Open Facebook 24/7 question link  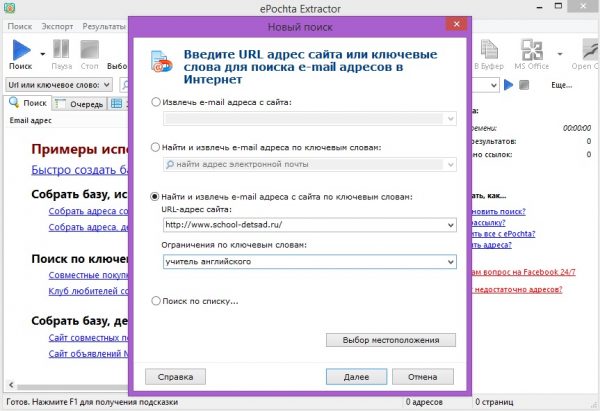click(x=523, y=272)
